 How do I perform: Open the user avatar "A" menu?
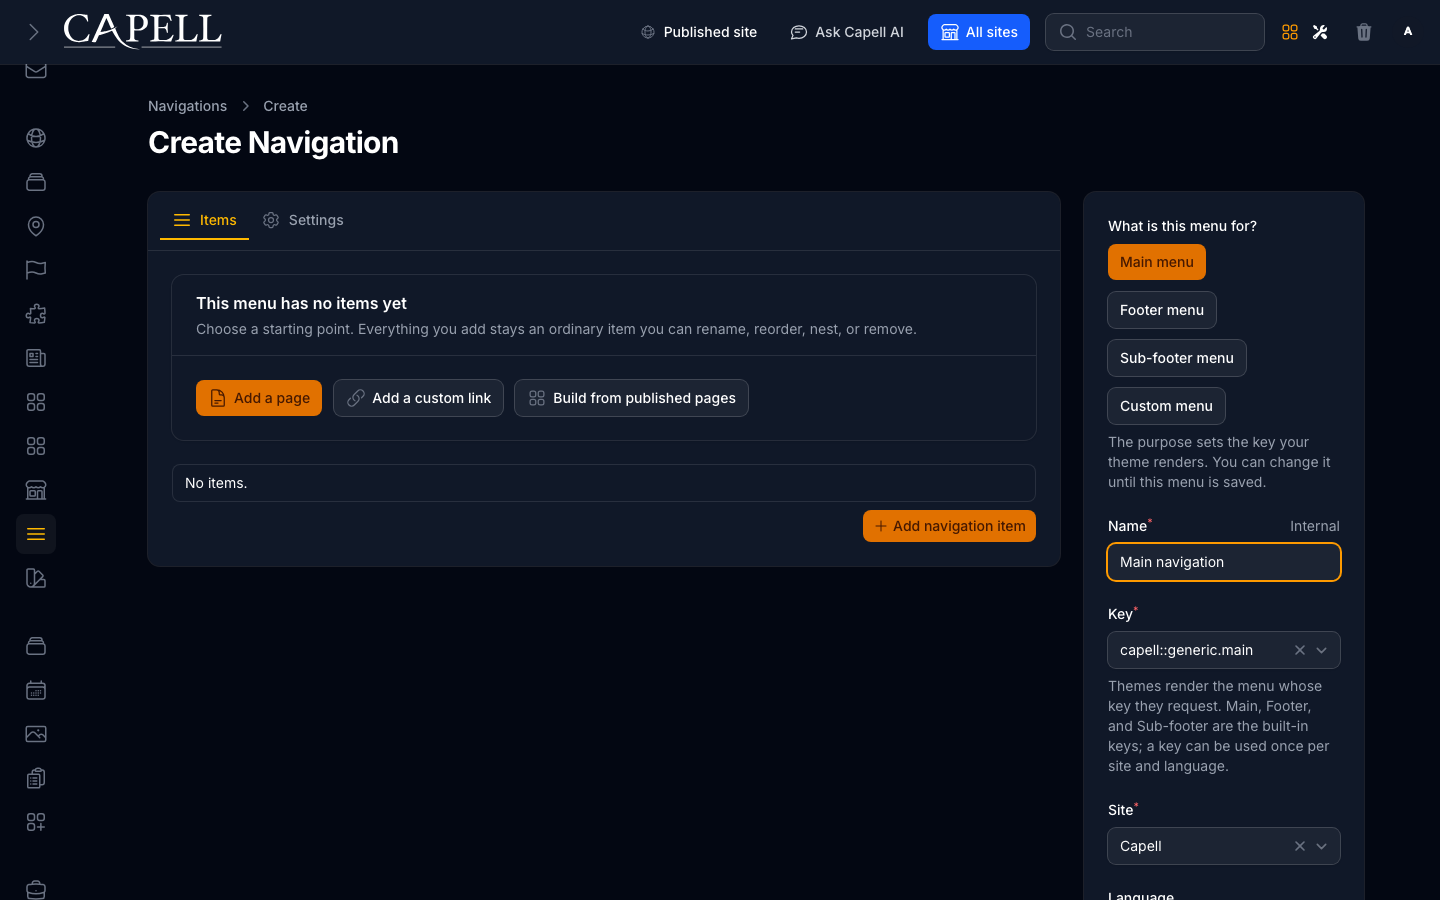coord(1408,32)
